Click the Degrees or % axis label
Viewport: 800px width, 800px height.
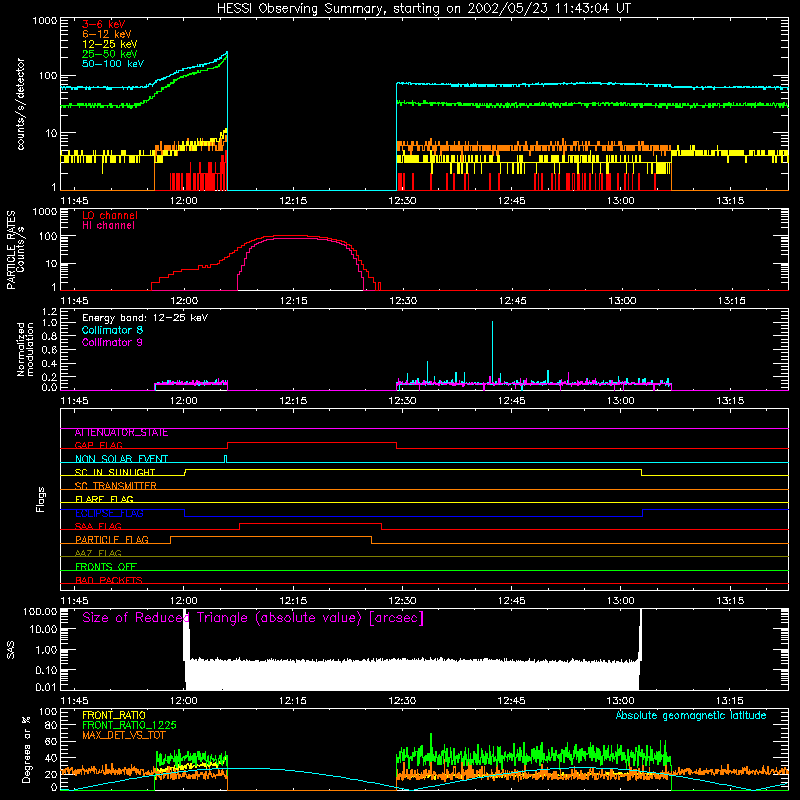point(26,749)
